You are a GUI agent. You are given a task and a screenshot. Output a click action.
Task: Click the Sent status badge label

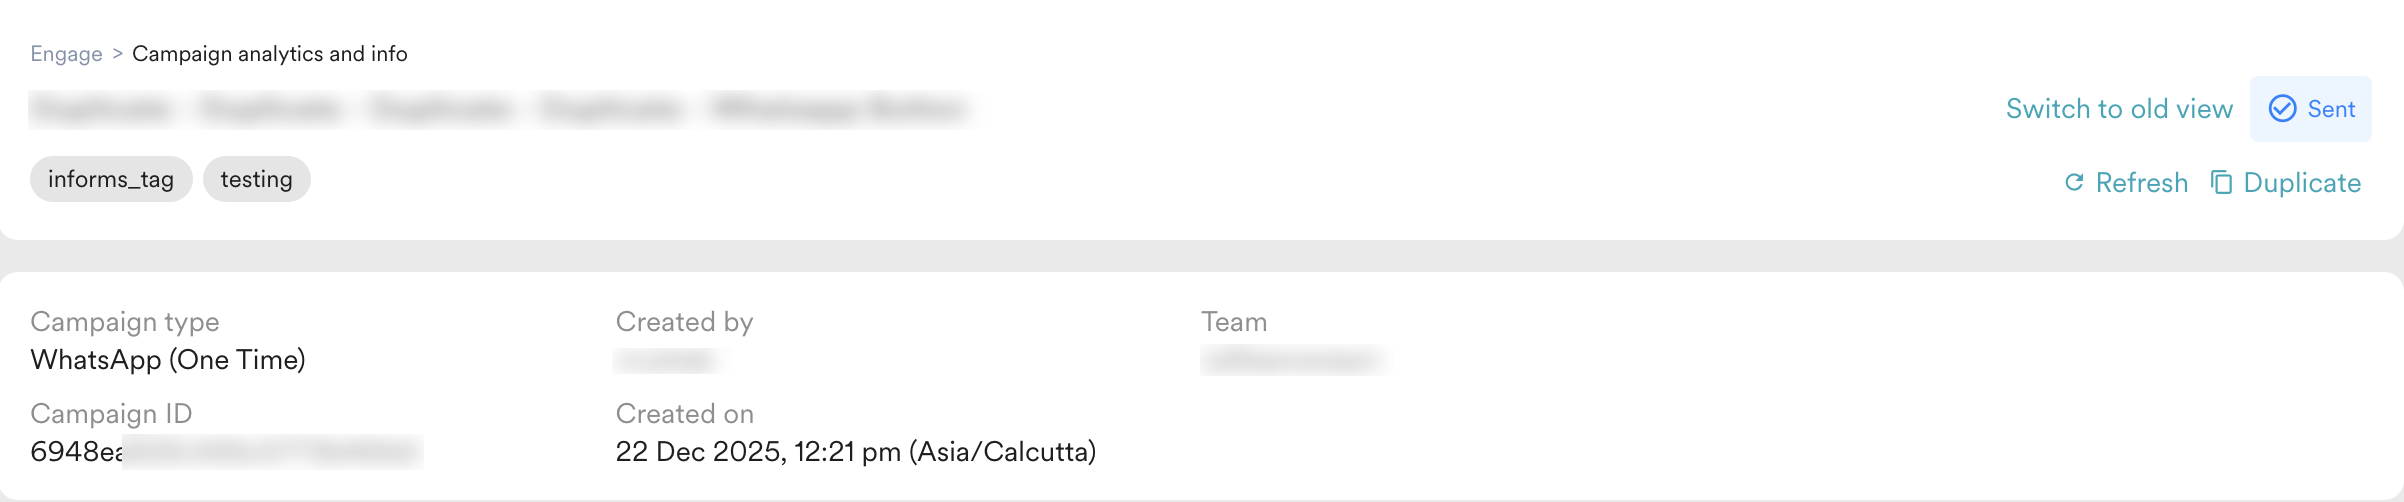click(2331, 109)
